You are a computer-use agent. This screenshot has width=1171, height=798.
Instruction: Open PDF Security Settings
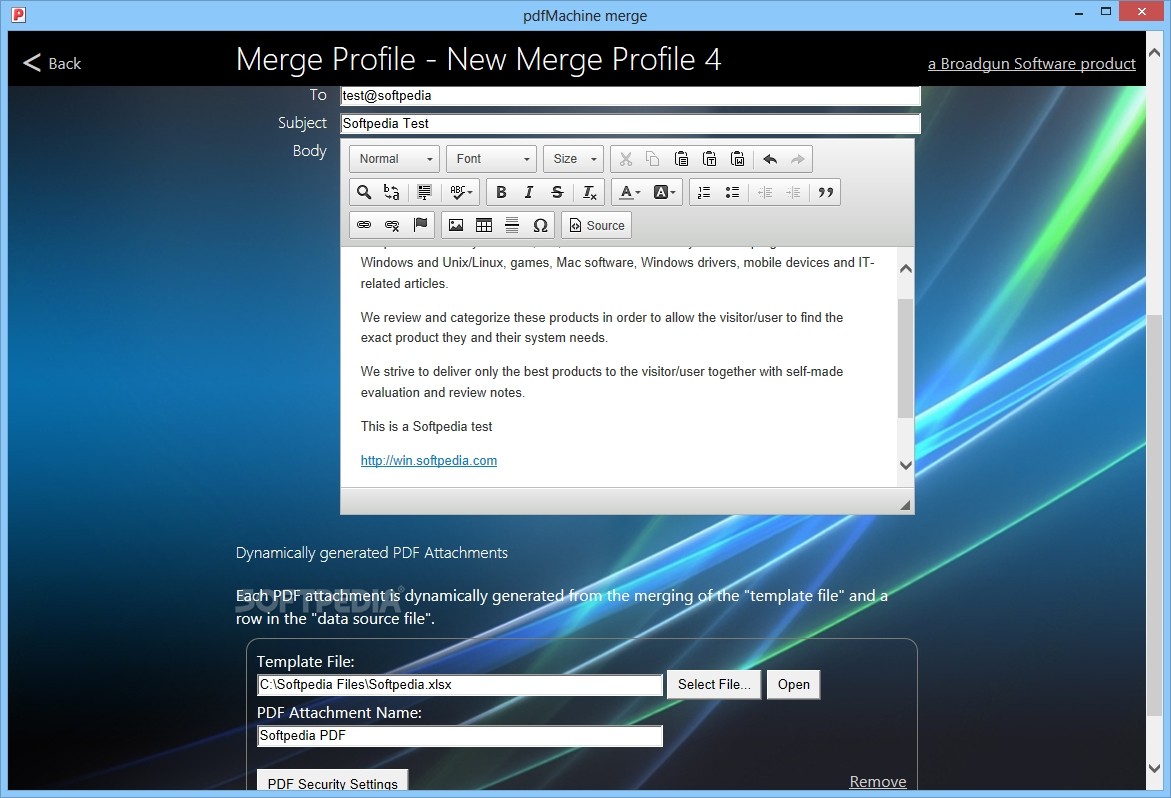point(332,782)
